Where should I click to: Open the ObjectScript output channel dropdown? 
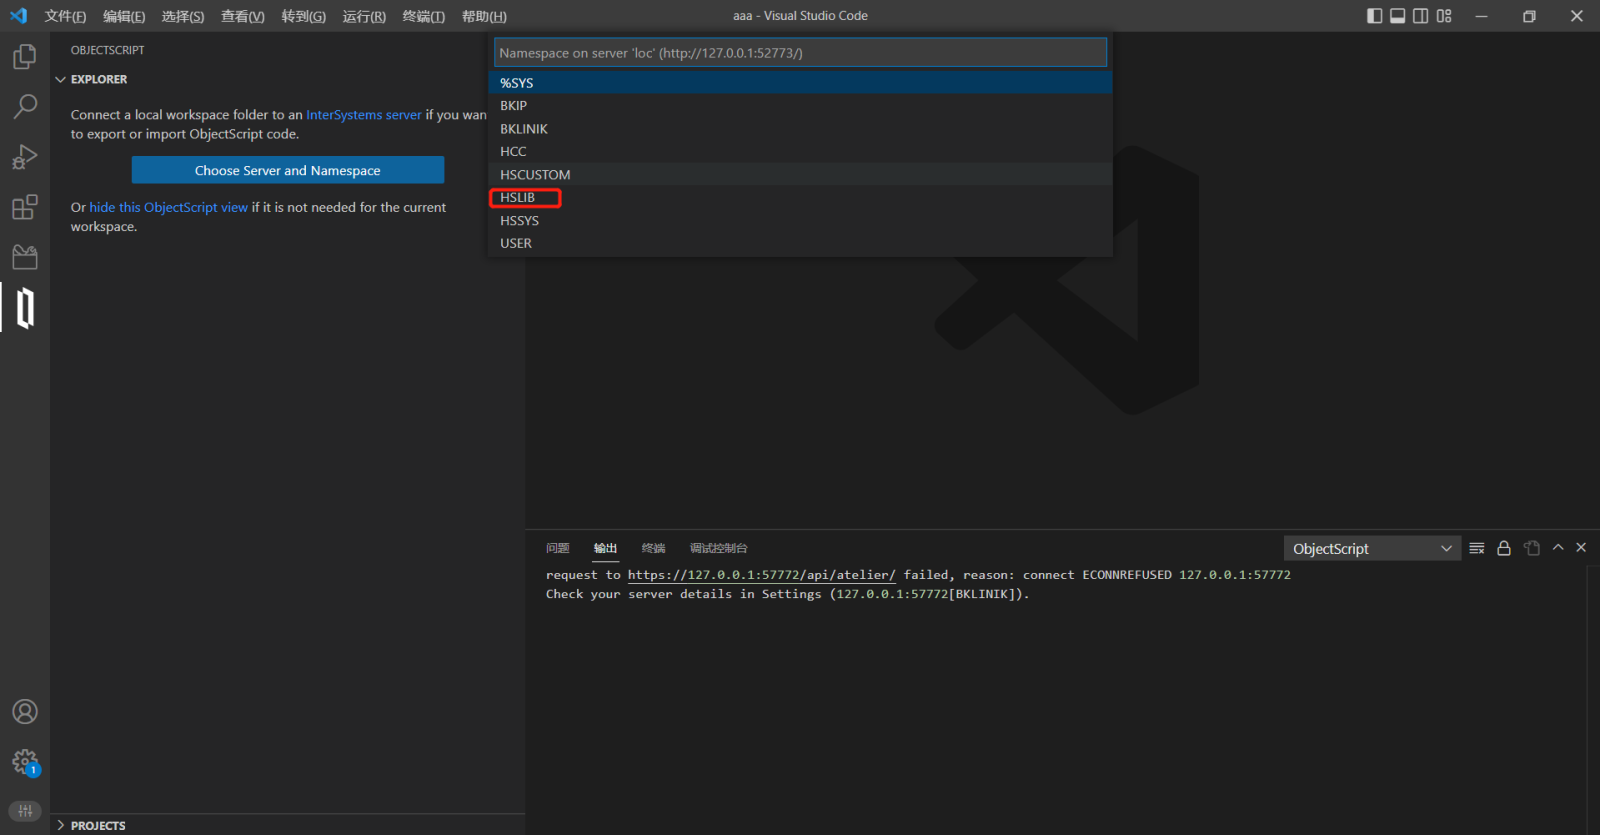tap(1371, 548)
